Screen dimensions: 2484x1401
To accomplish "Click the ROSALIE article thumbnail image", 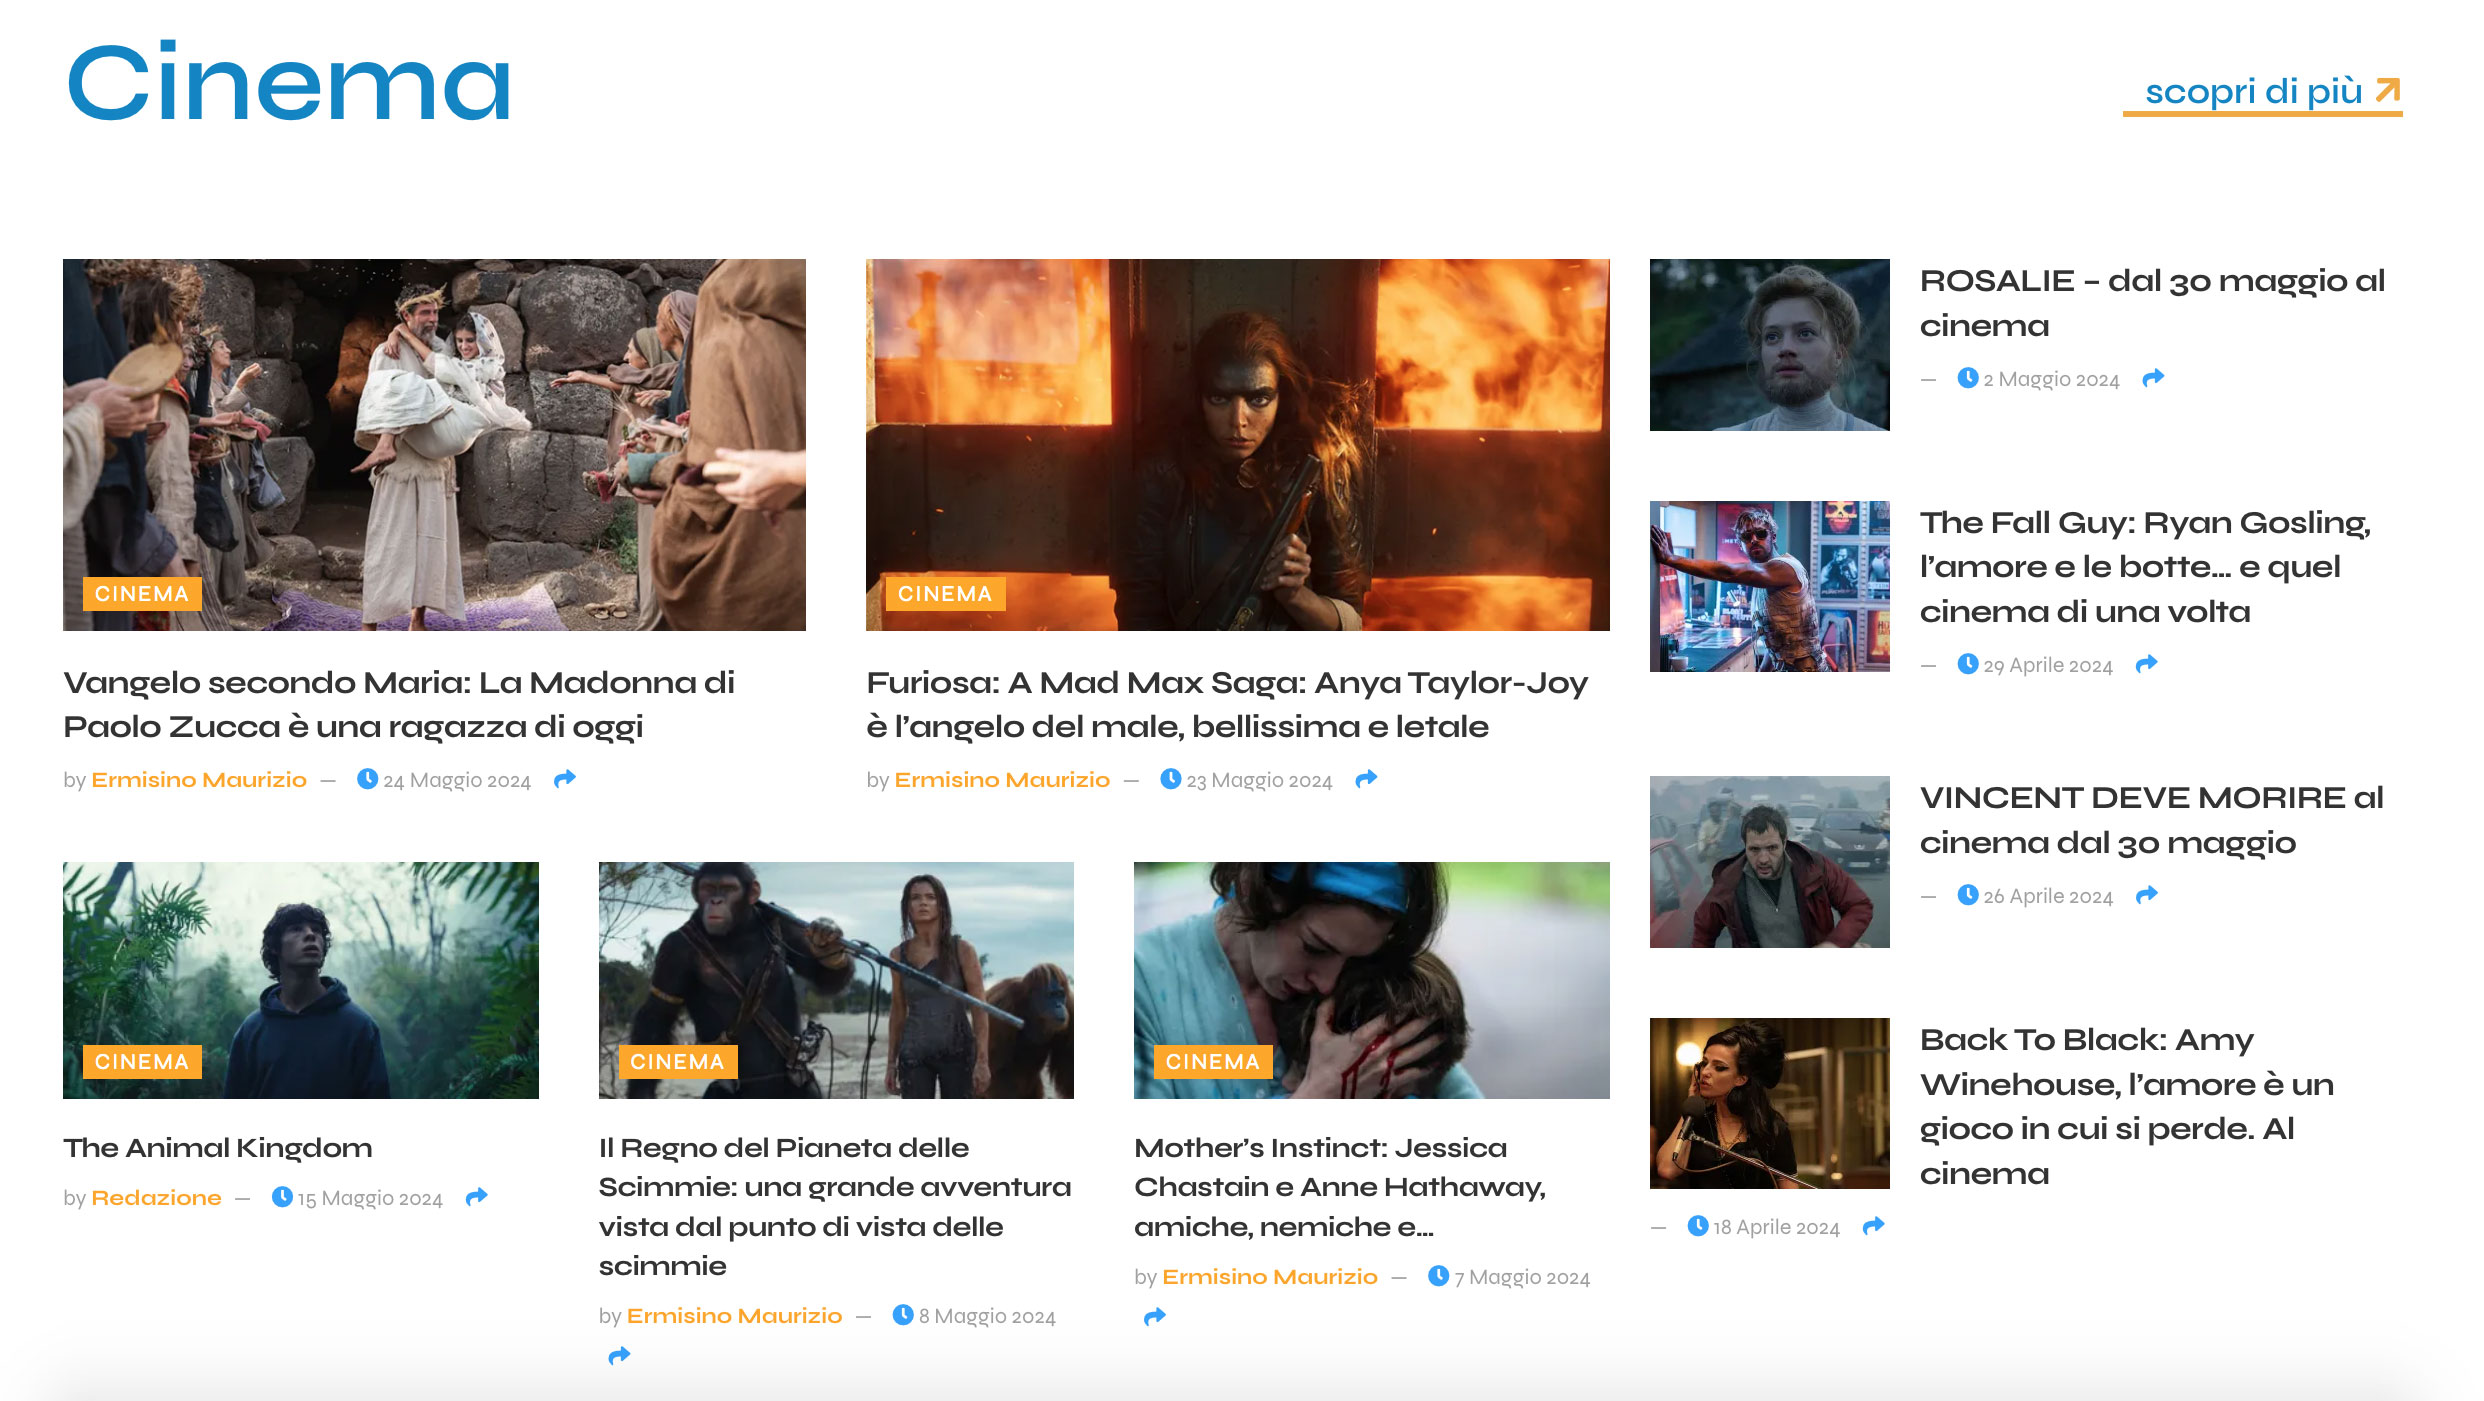I will point(1768,345).
